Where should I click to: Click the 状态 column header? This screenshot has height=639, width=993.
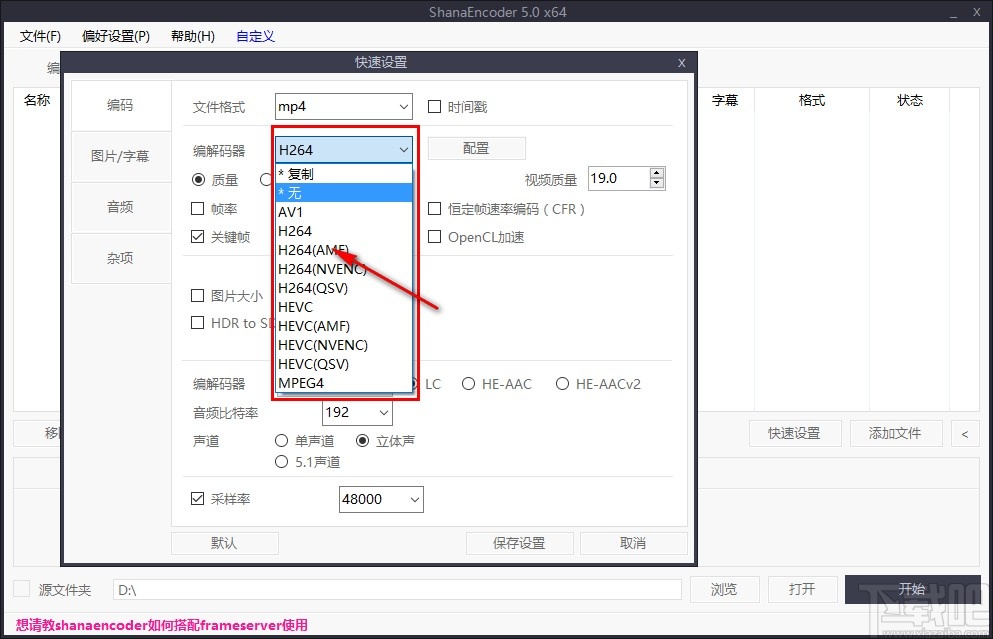click(910, 100)
